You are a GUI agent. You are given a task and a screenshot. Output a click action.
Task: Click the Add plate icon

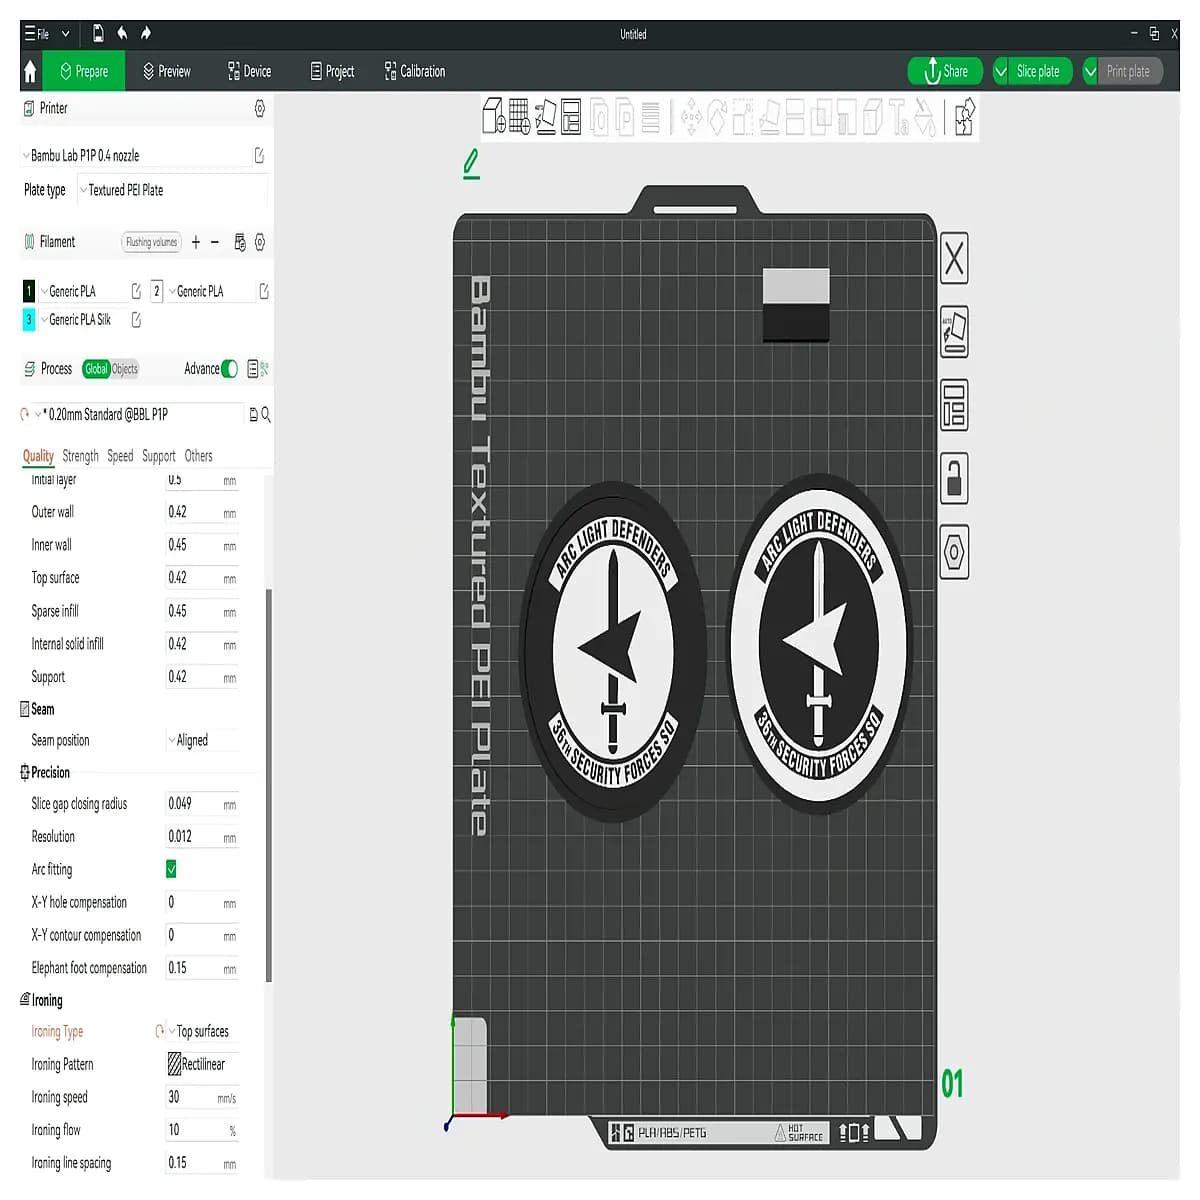click(x=520, y=117)
